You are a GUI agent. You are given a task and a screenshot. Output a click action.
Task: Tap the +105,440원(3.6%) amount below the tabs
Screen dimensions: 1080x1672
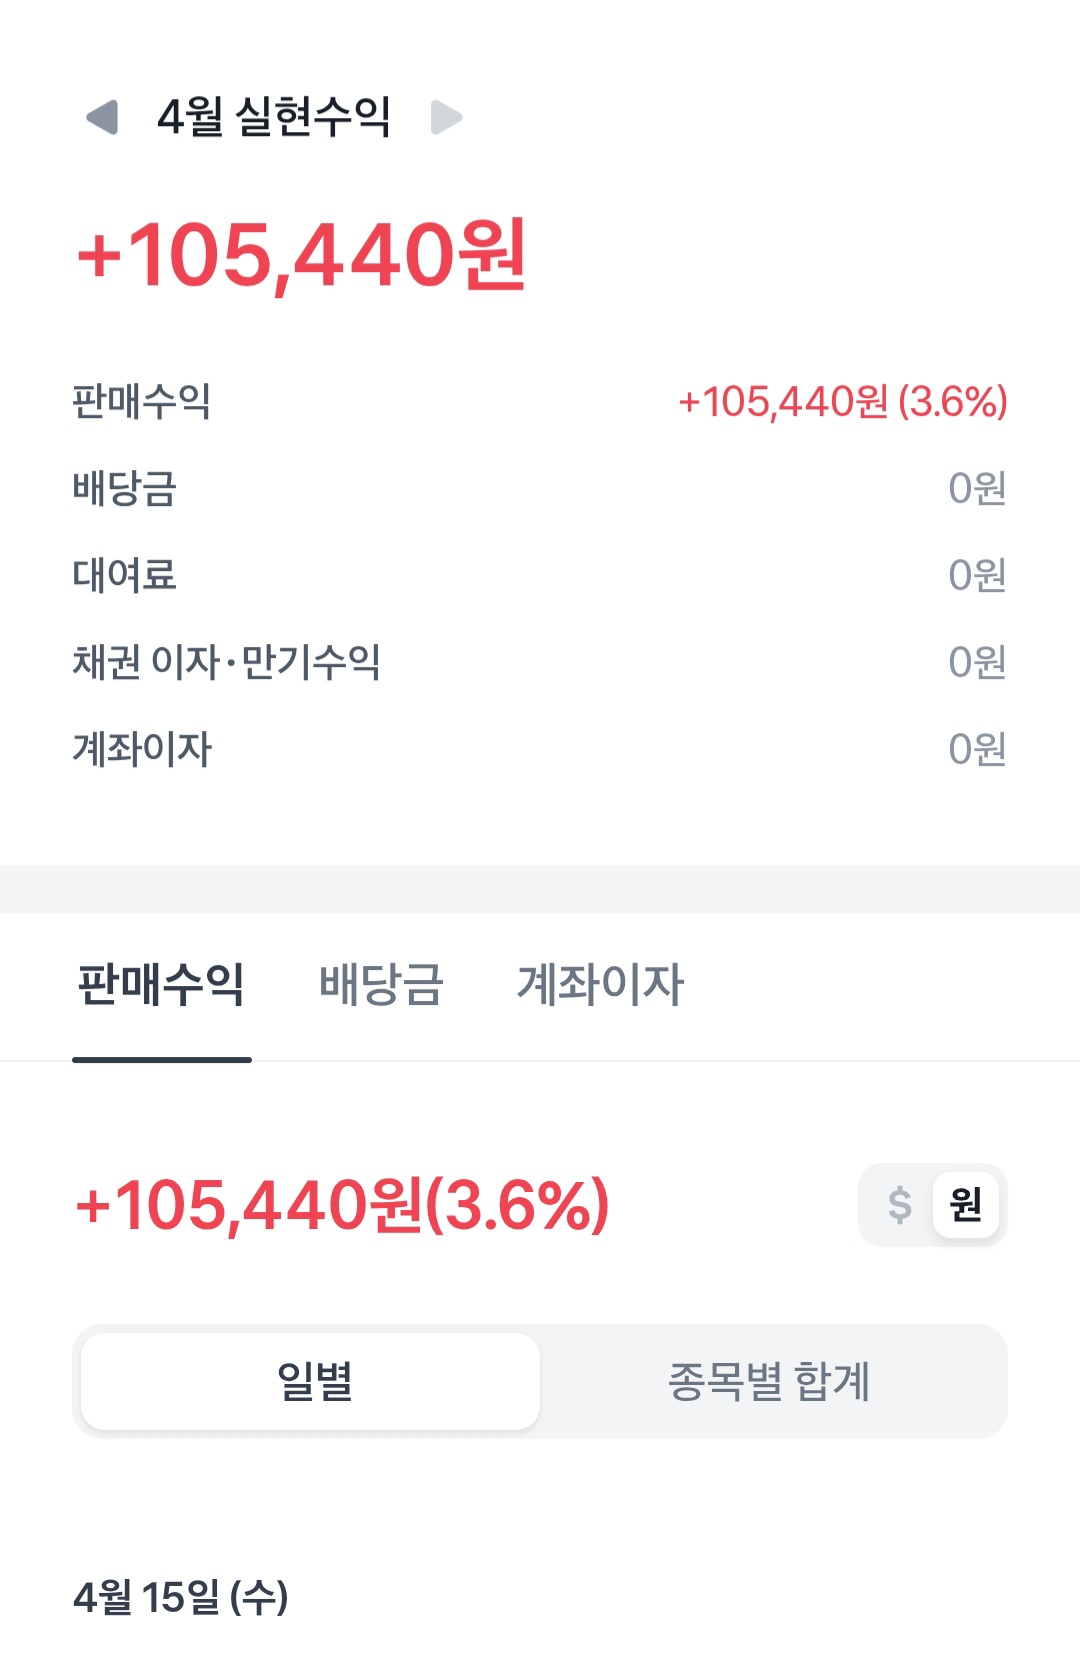point(342,1205)
